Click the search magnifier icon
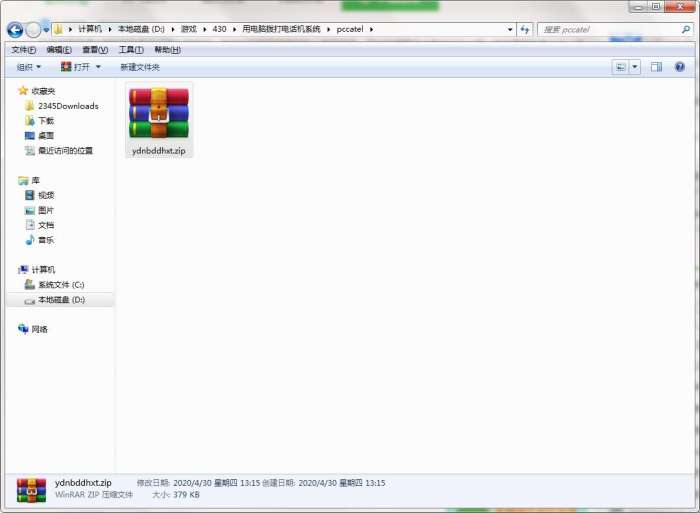 [x=686, y=29]
